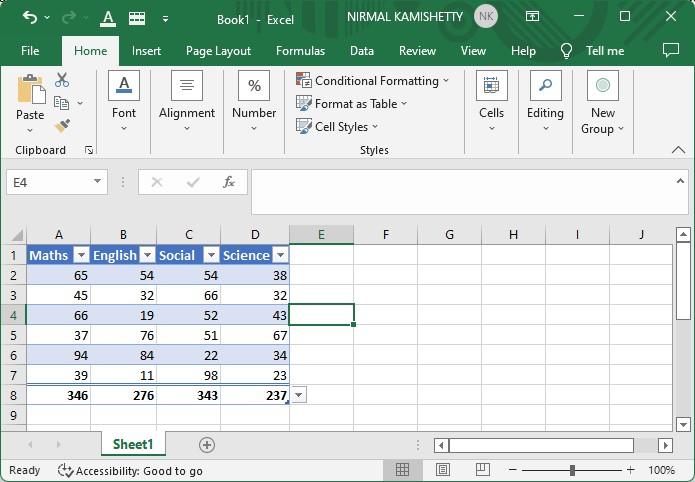The height and width of the screenshot is (482, 695).
Task: Open the Maths column filter dropdown
Action: pos(81,255)
